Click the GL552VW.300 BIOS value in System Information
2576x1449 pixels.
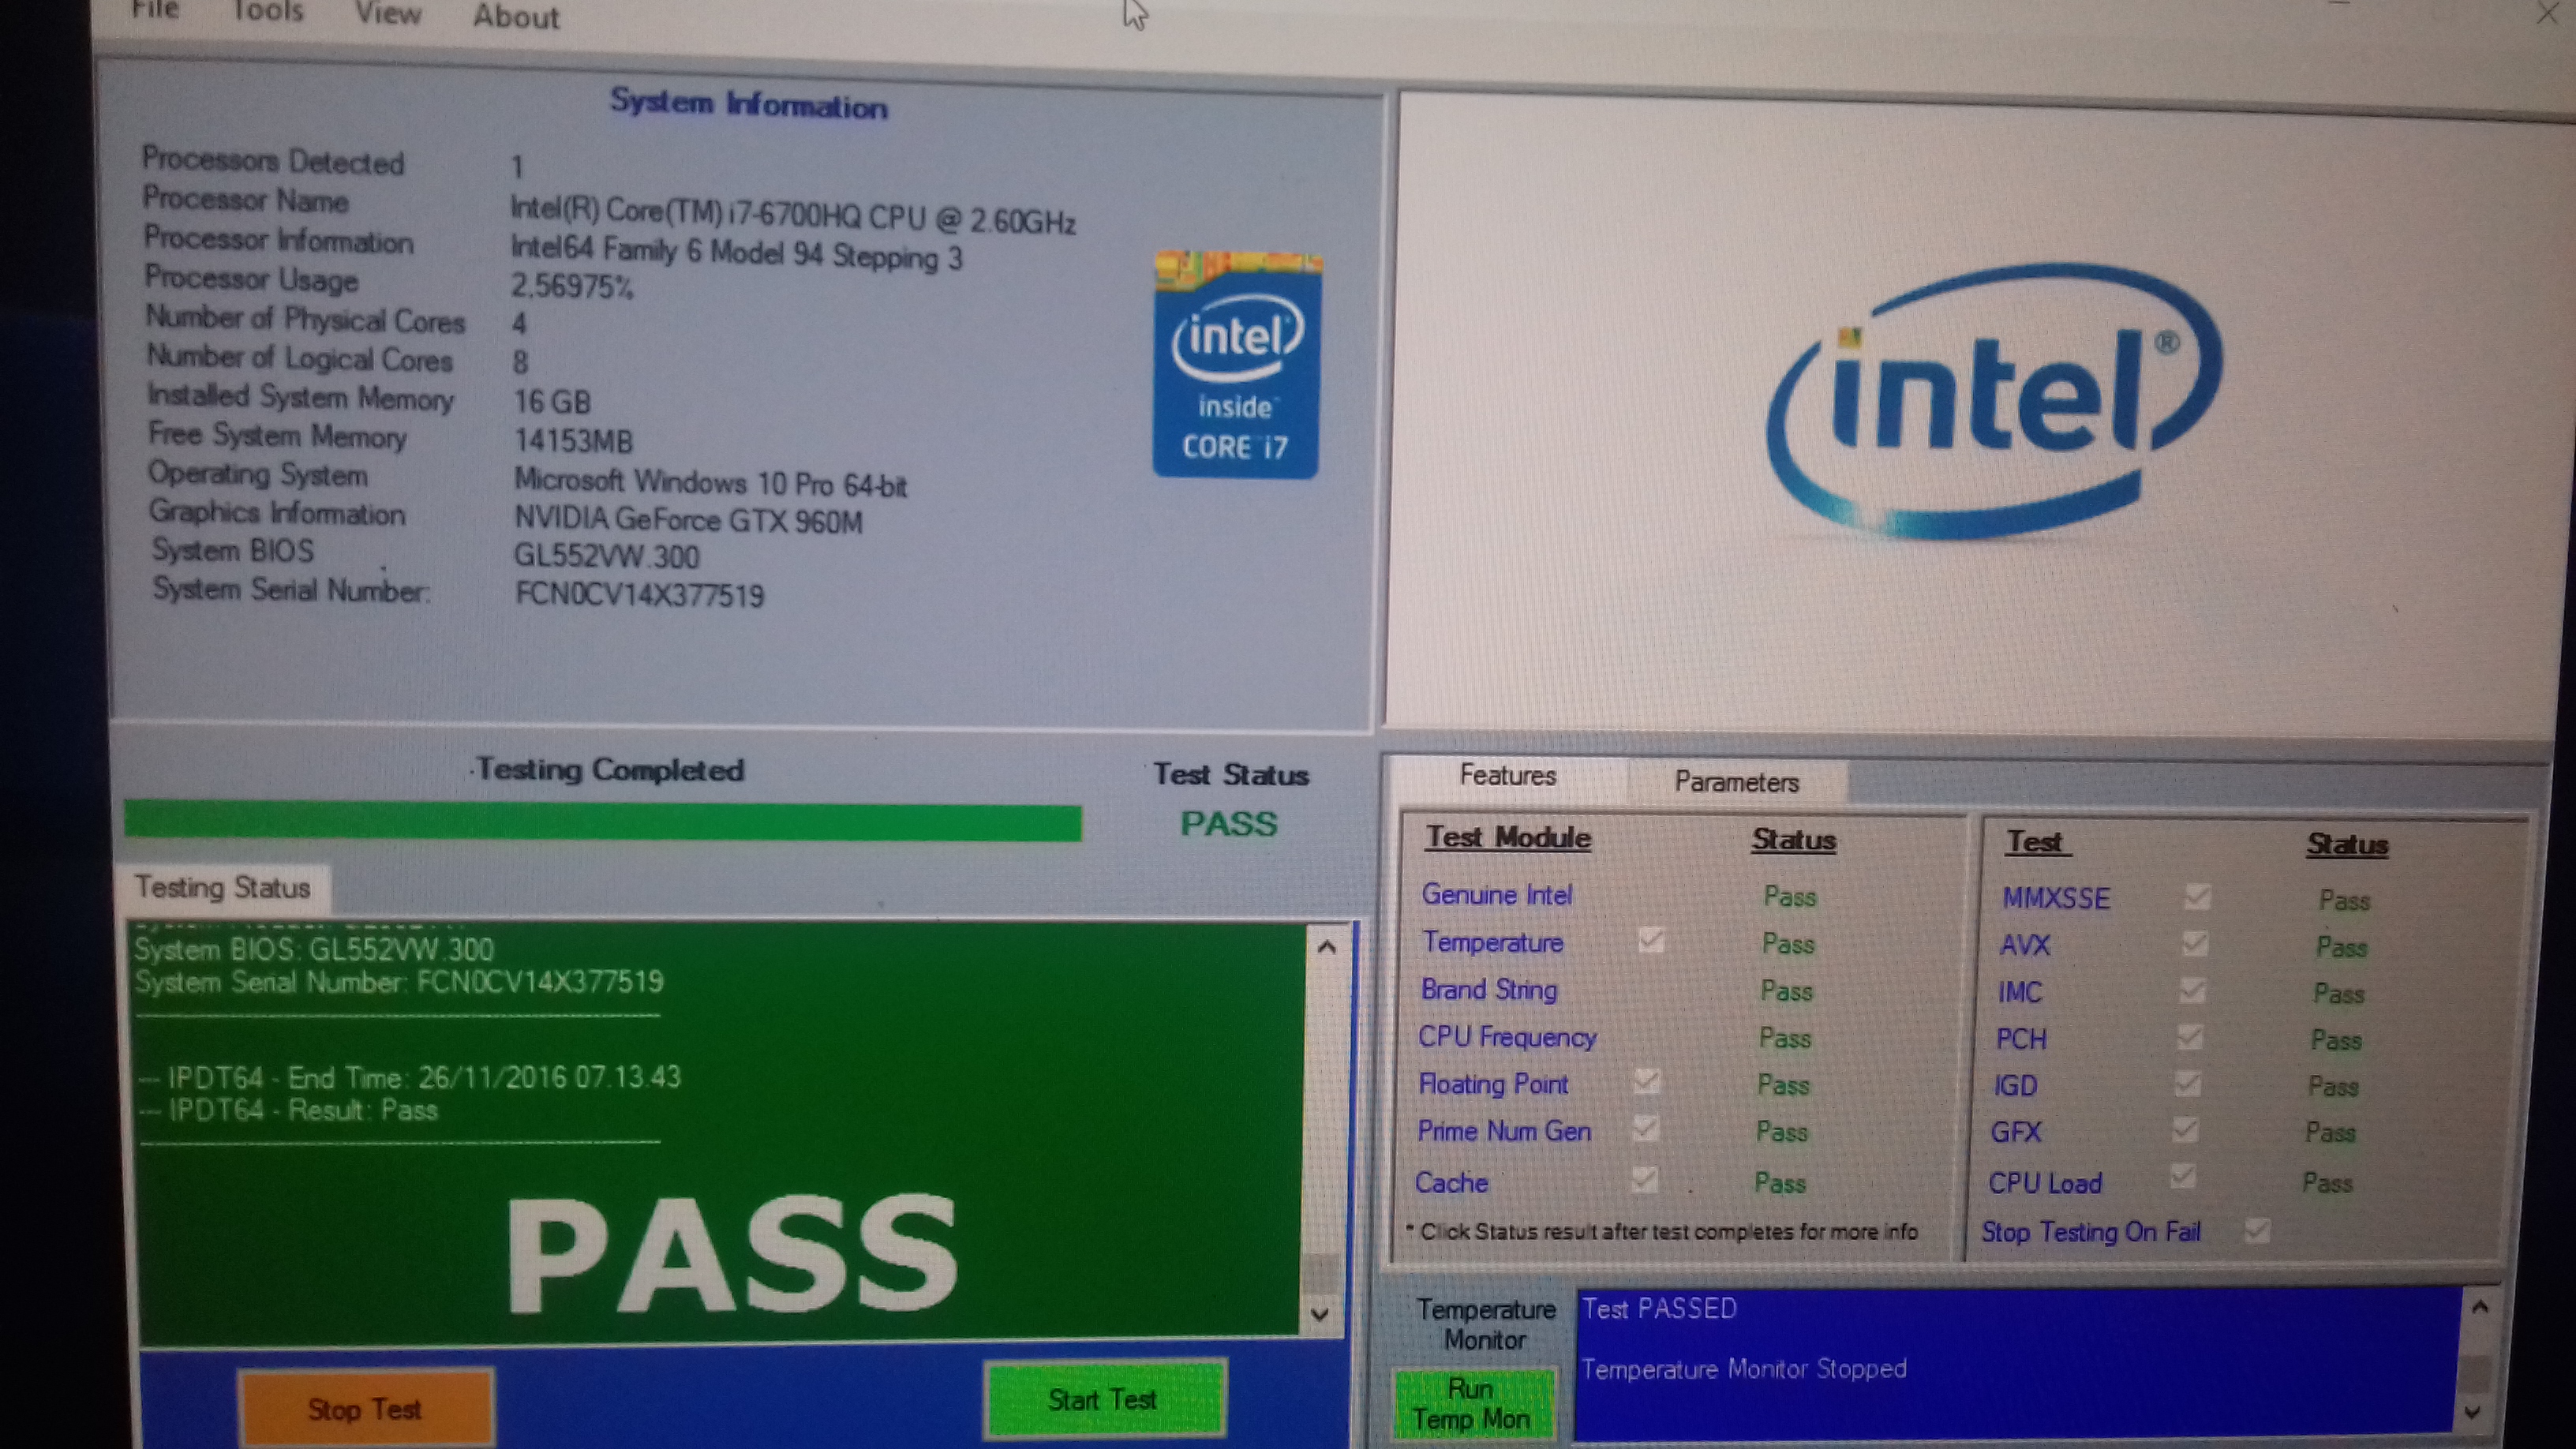606,556
